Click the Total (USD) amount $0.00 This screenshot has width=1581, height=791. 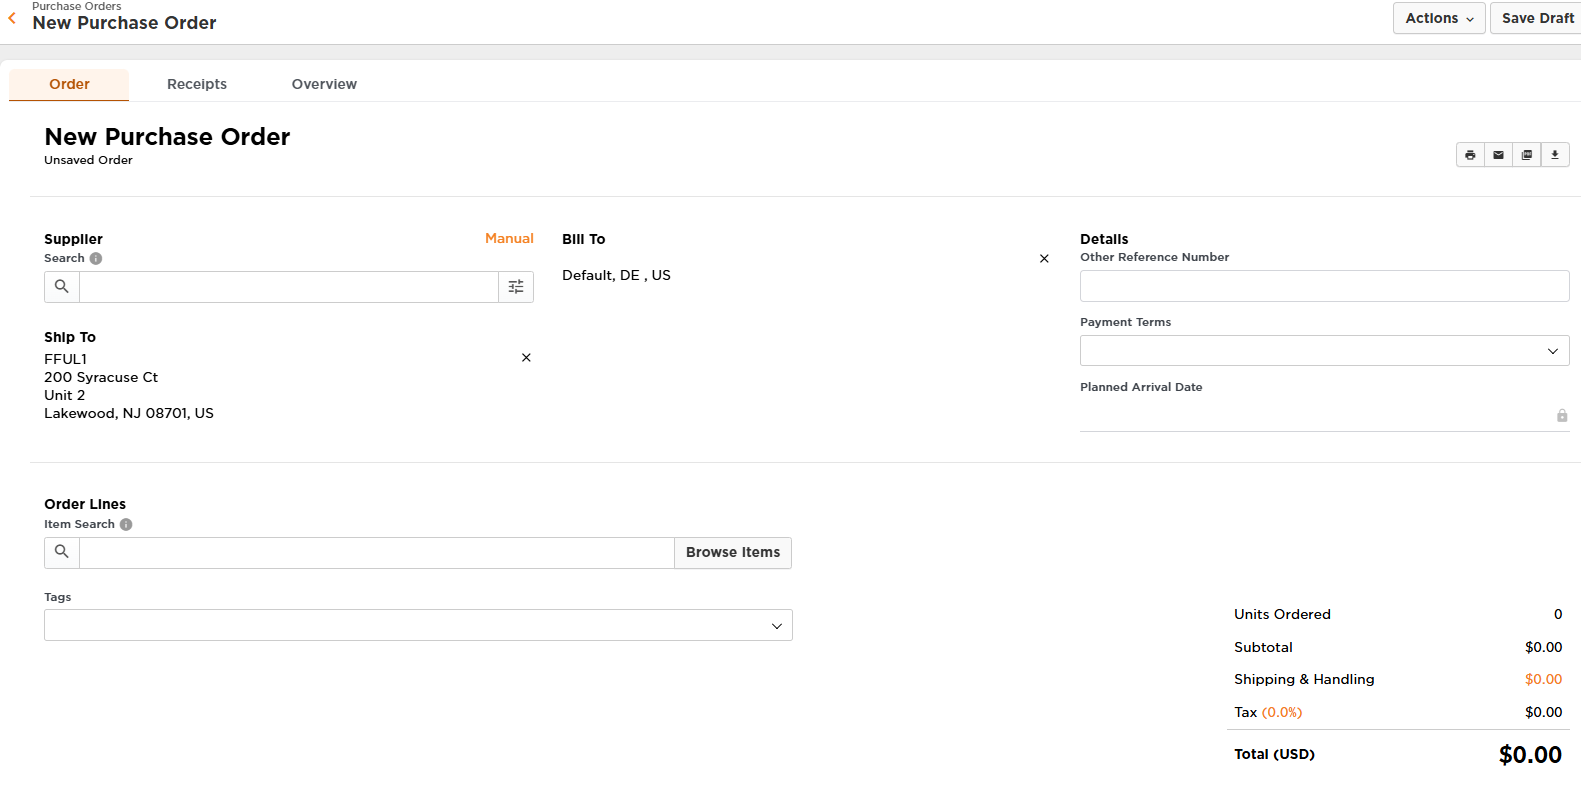1530,755
